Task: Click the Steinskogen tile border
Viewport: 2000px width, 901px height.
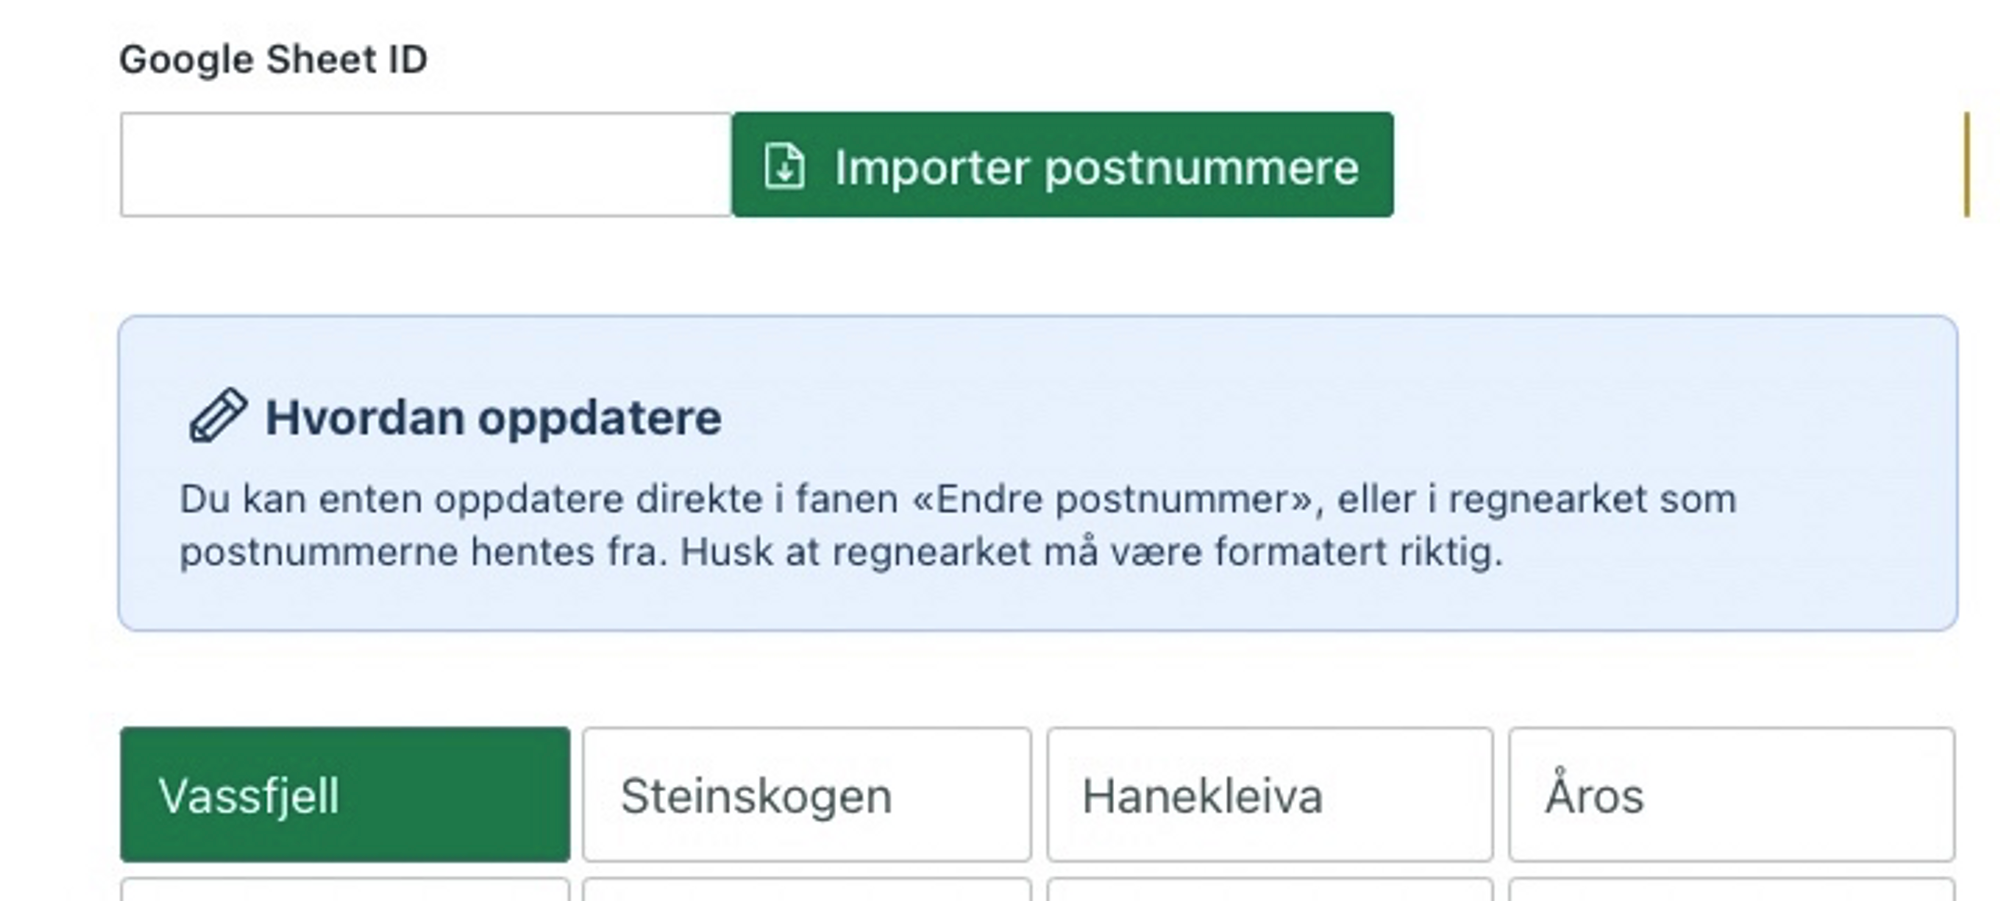Action: (x=806, y=734)
